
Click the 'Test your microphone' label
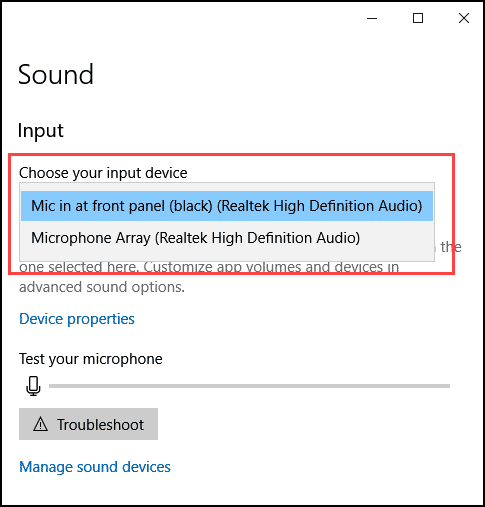coord(91,359)
